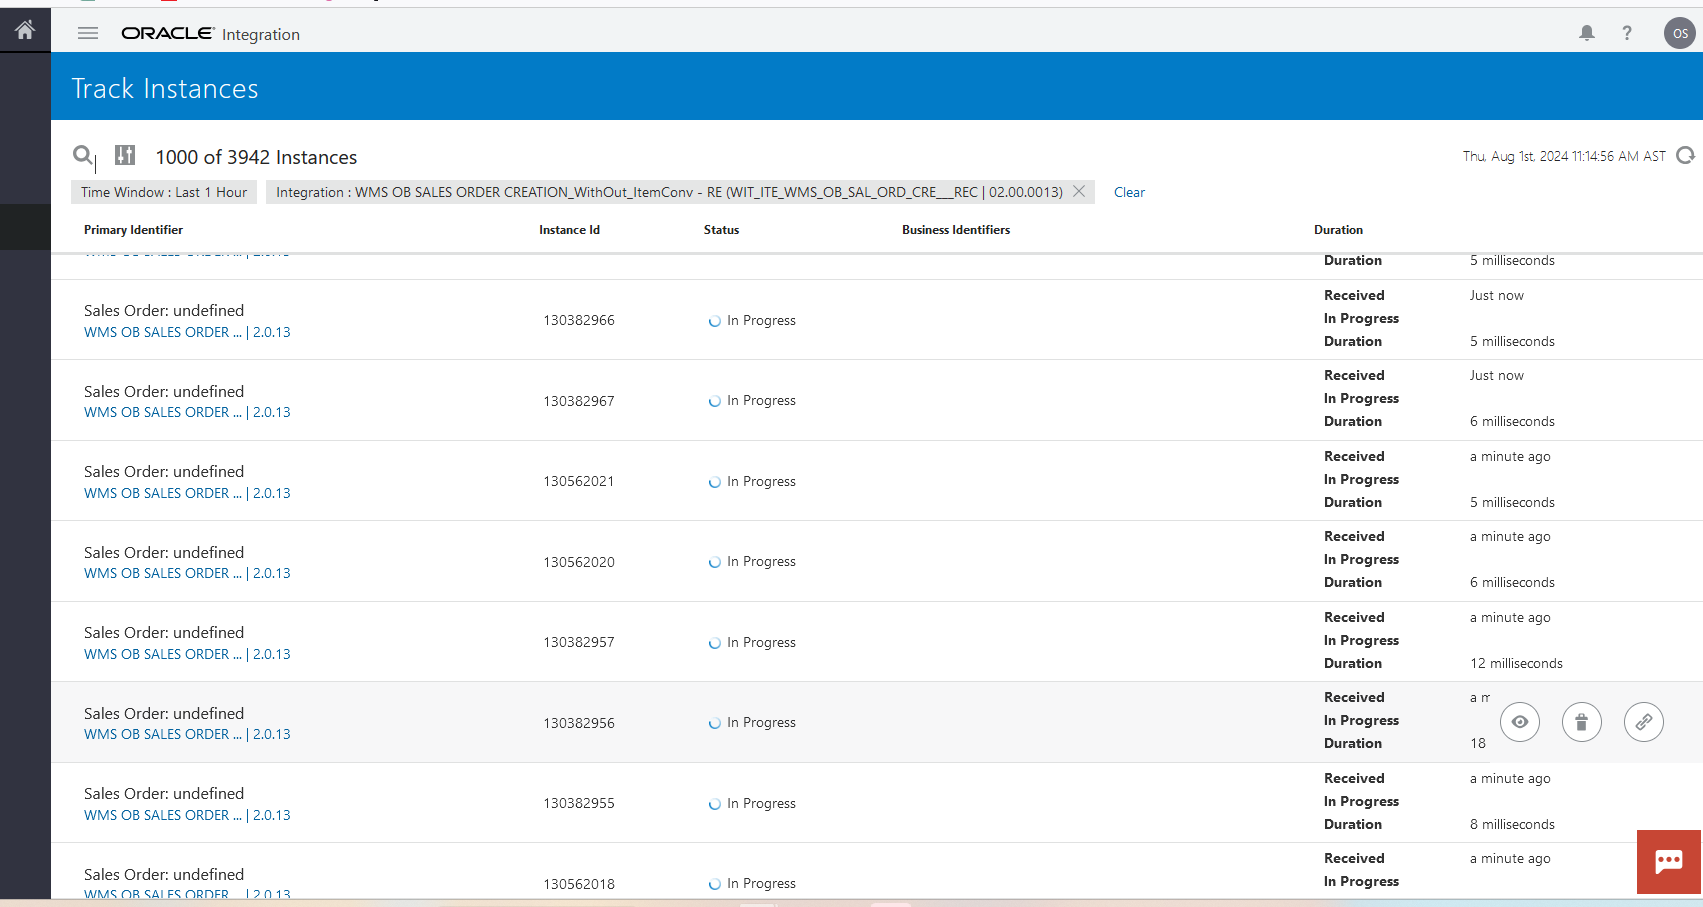Open integration link for instance 130562021
Screen dimensions: 1703x907
pos(162,493)
